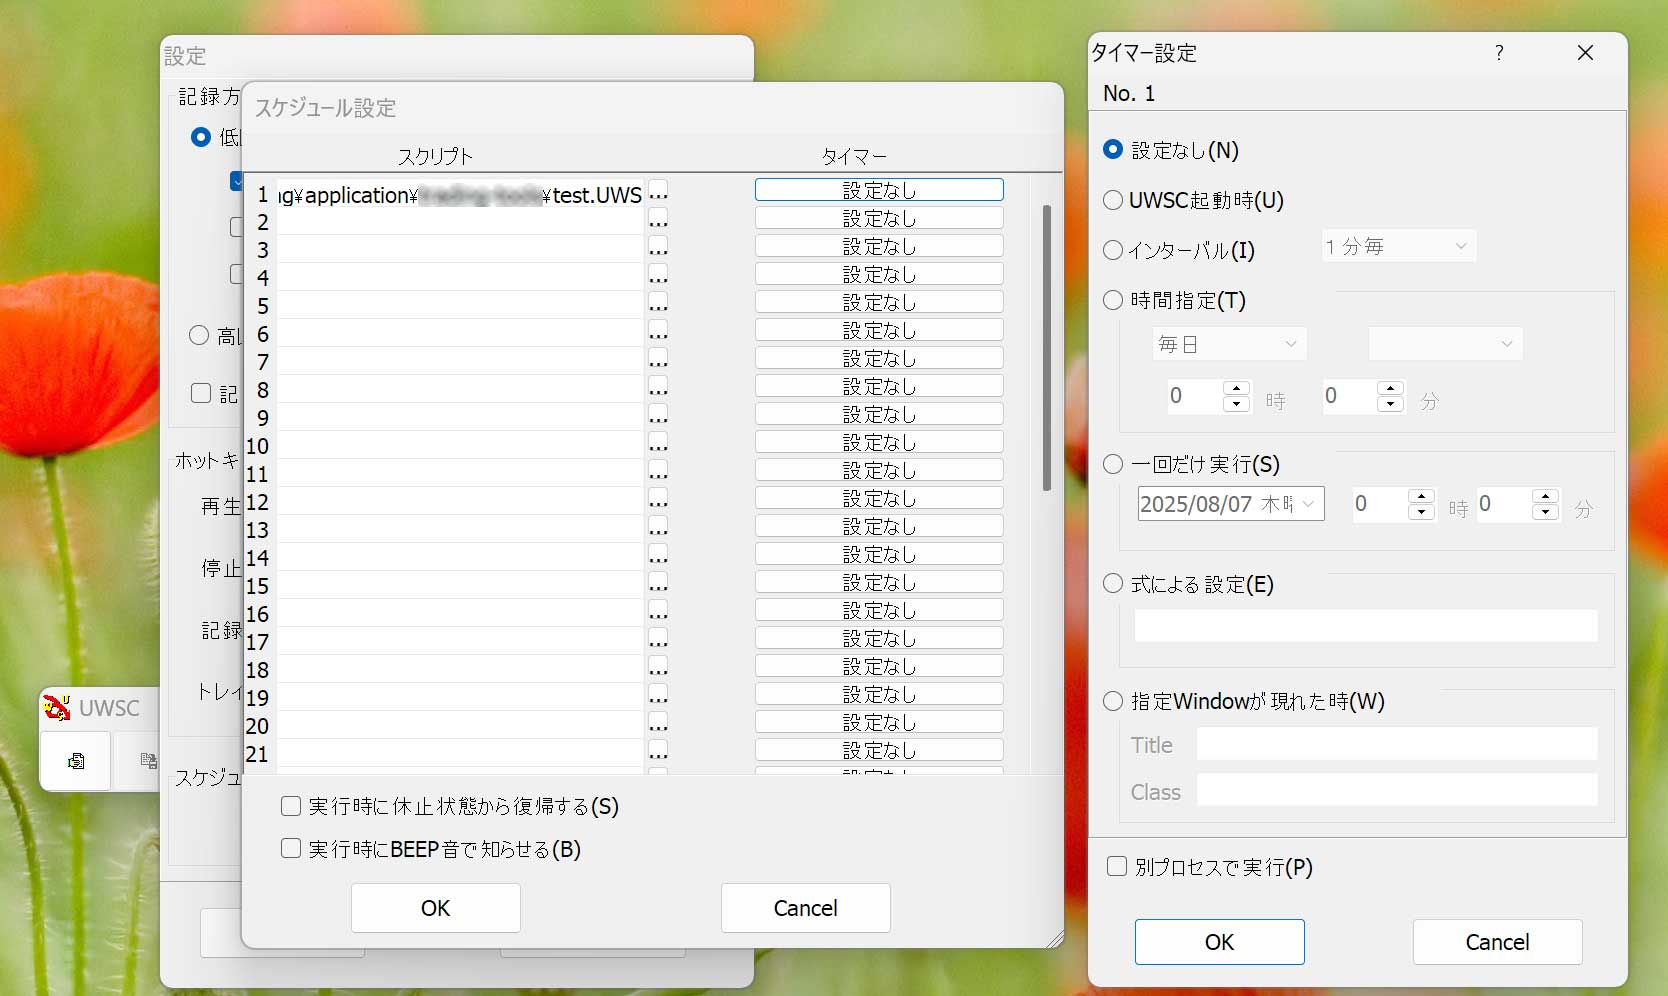
Task: Select 指定Windowが現れた時(W) radio option
Action: pos(1113,701)
